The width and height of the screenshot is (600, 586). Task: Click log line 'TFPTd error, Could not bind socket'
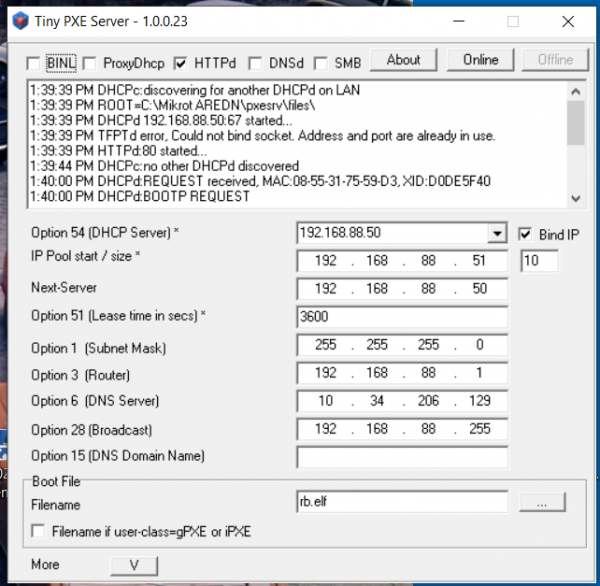262,135
